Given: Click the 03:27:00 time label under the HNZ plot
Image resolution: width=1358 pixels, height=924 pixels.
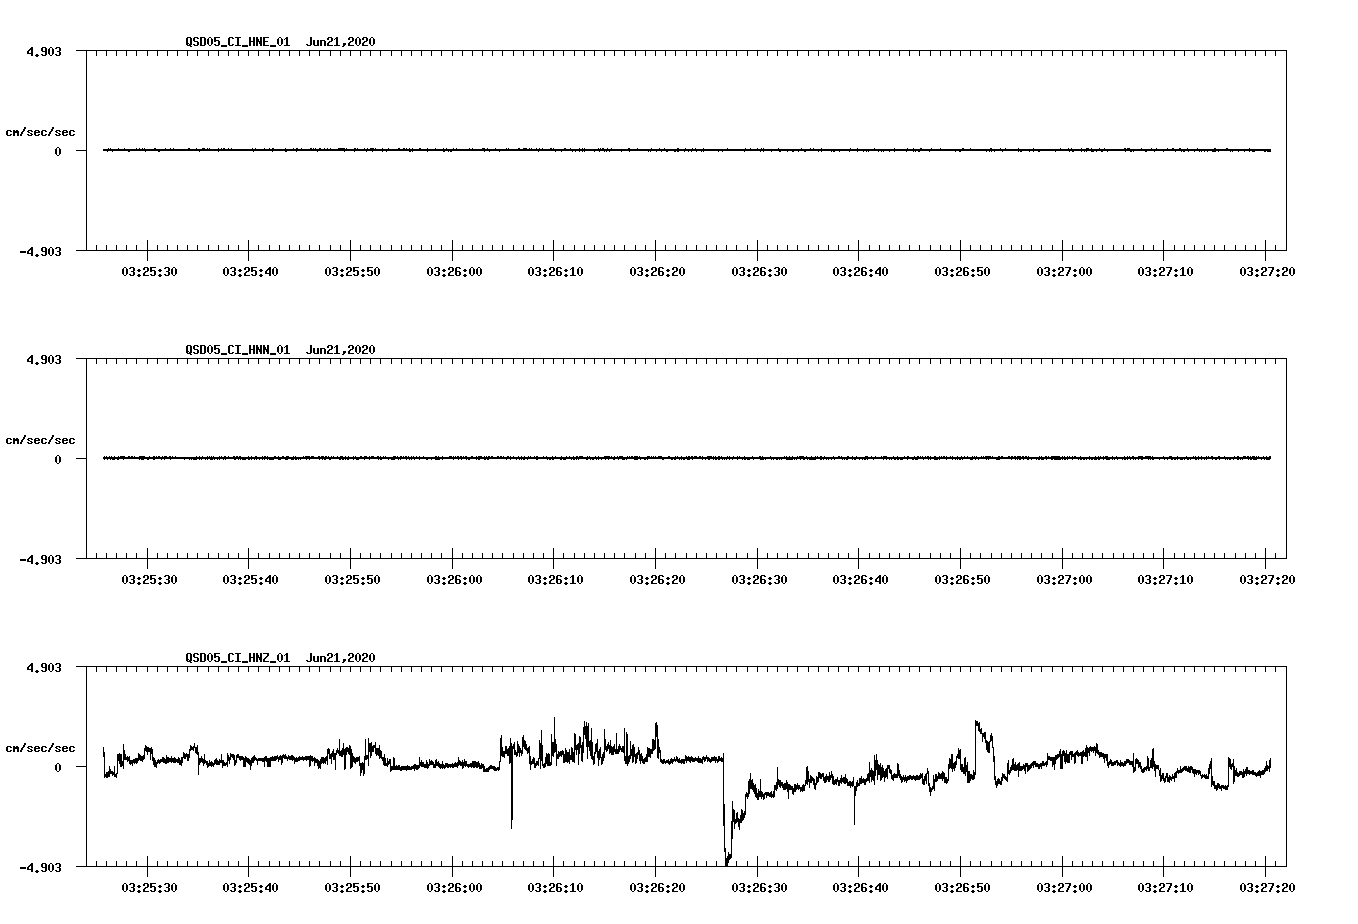Looking at the screenshot, I should click(x=1064, y=887).
